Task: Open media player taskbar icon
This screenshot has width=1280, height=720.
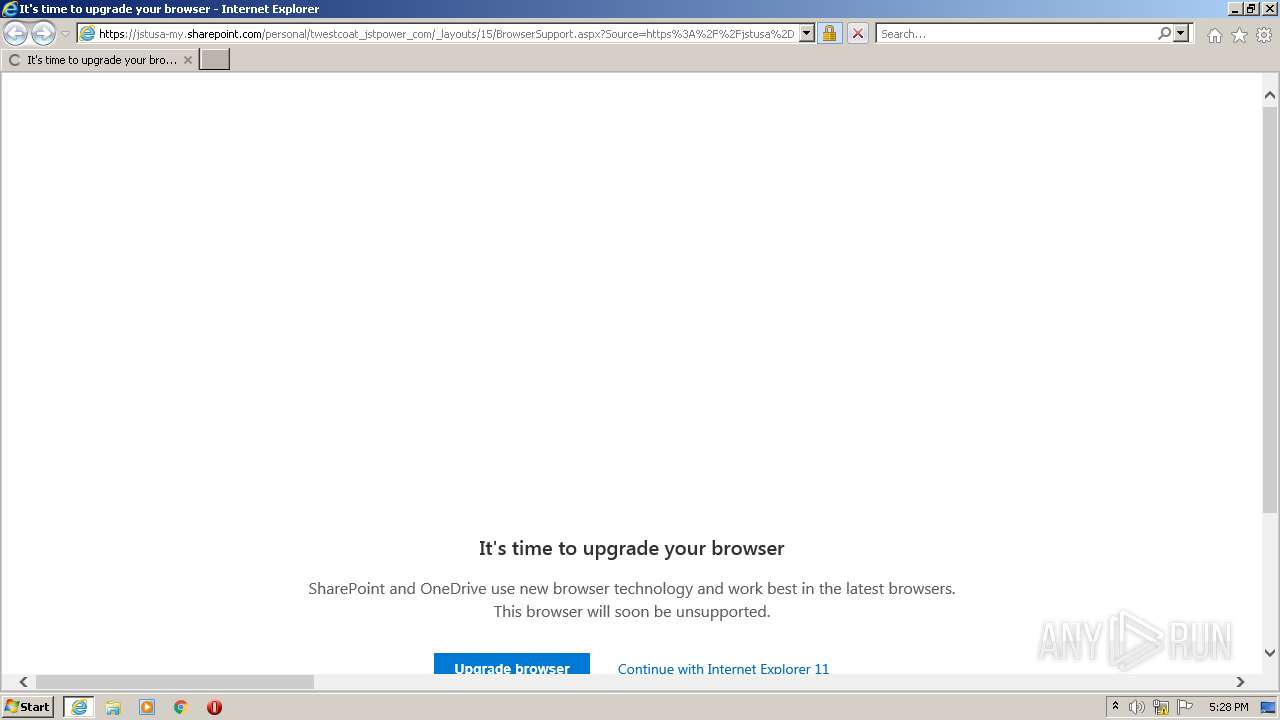Action: (147, 707)
